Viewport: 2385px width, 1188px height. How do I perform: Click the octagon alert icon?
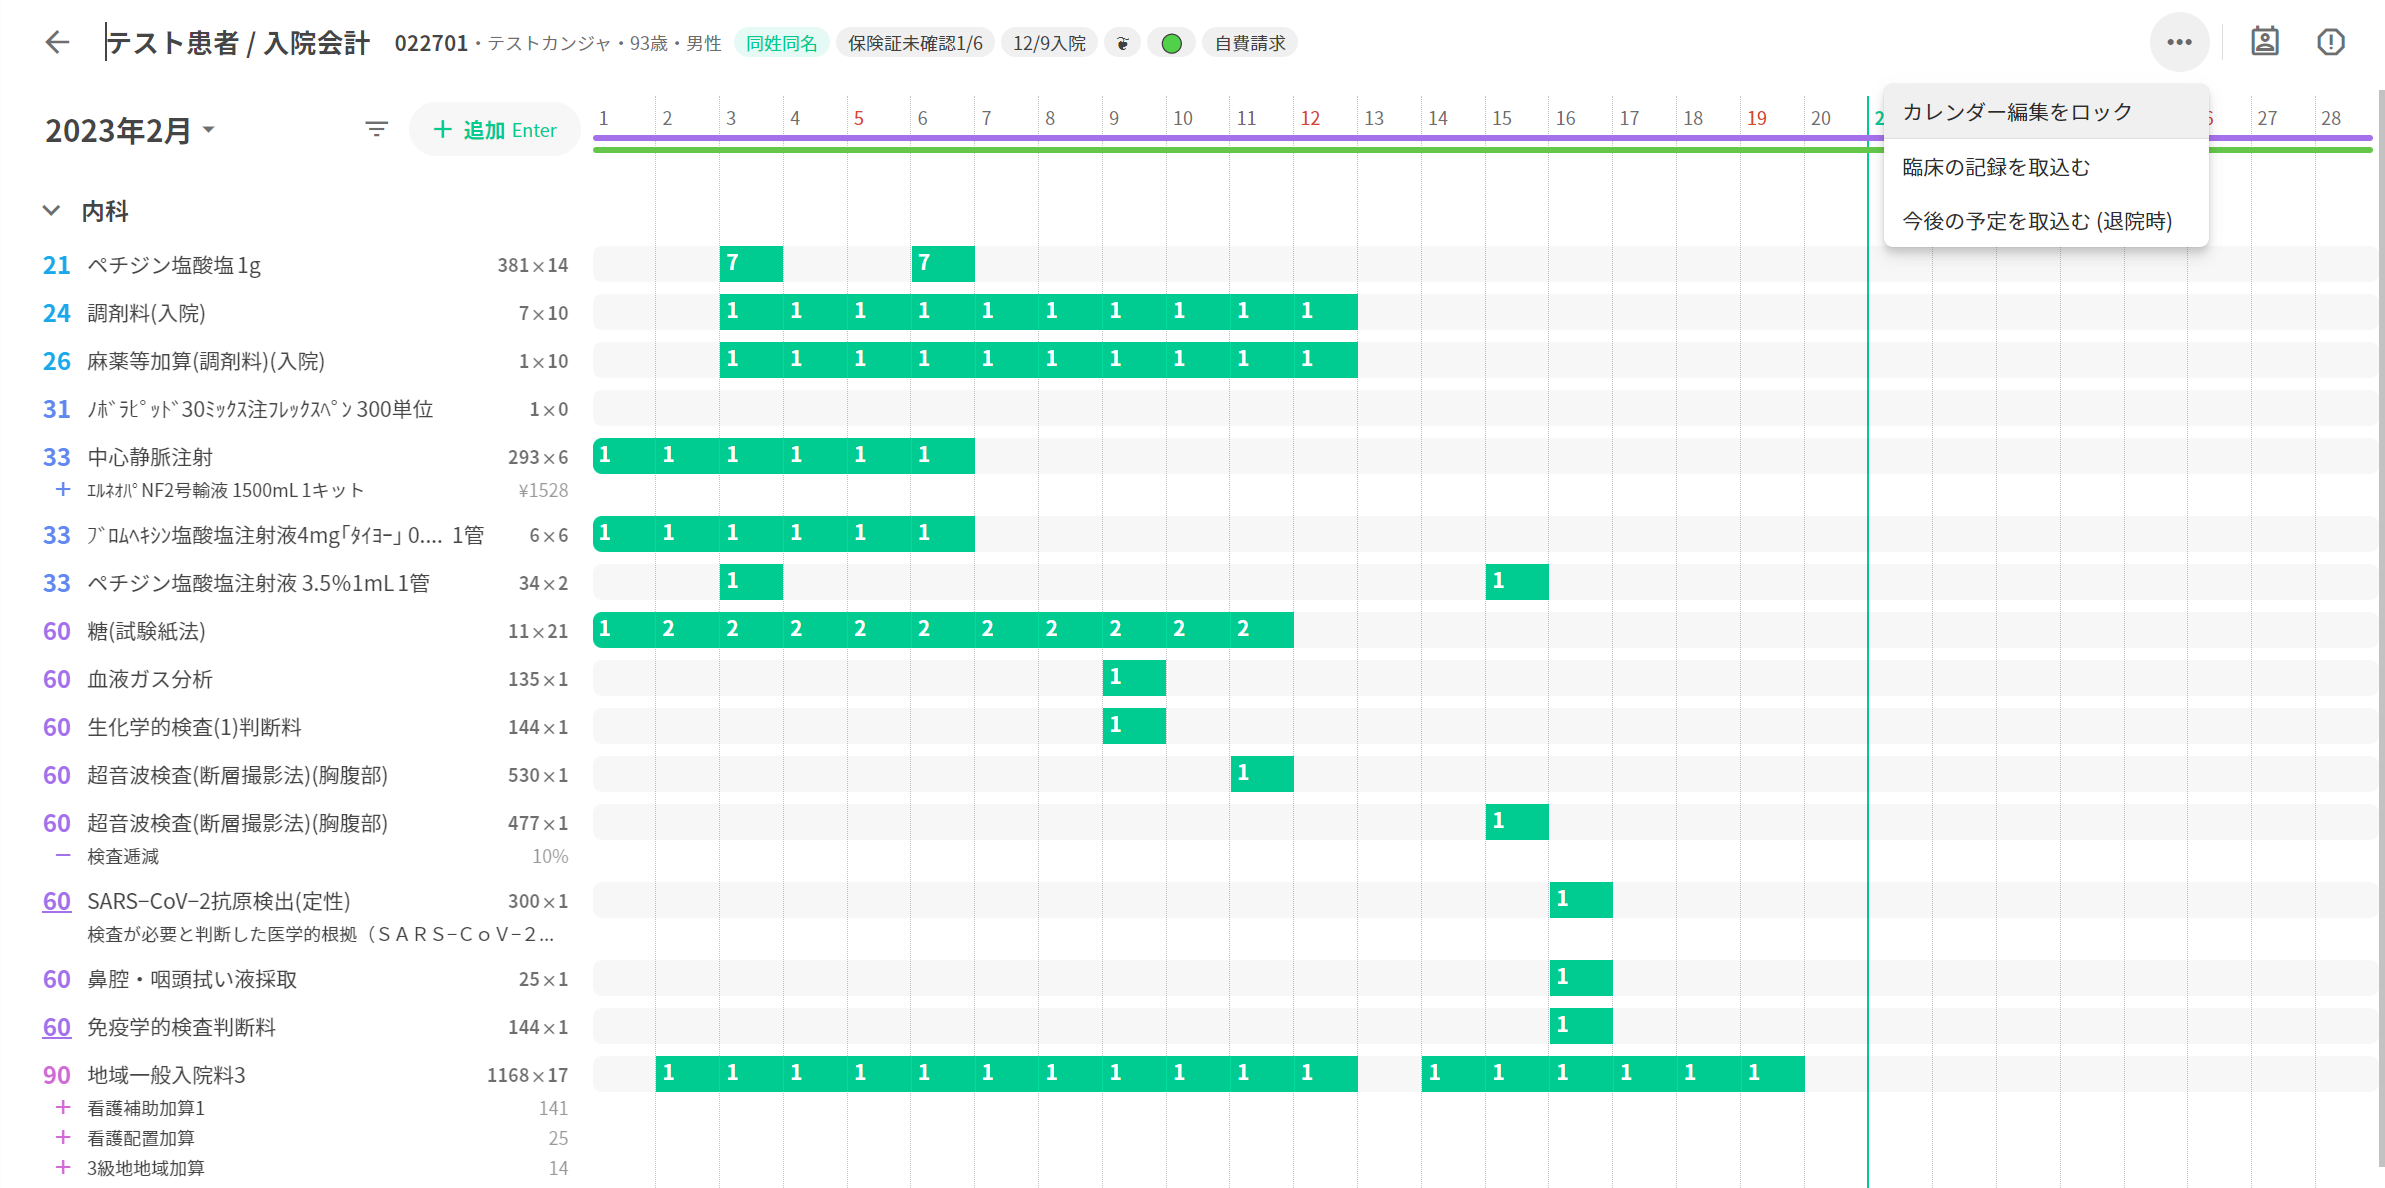[x=2330, y=42]
